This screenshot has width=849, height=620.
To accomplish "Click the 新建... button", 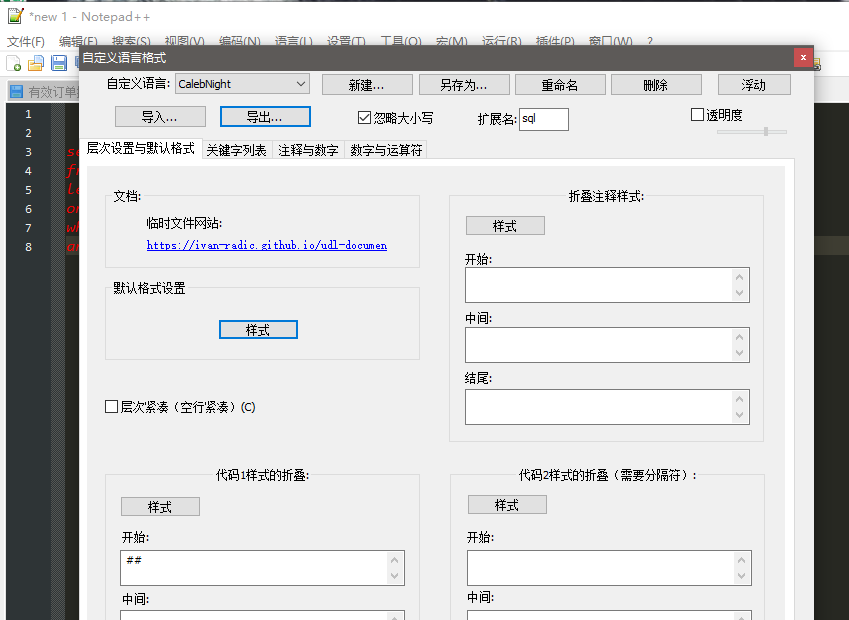I will [367, 85].
